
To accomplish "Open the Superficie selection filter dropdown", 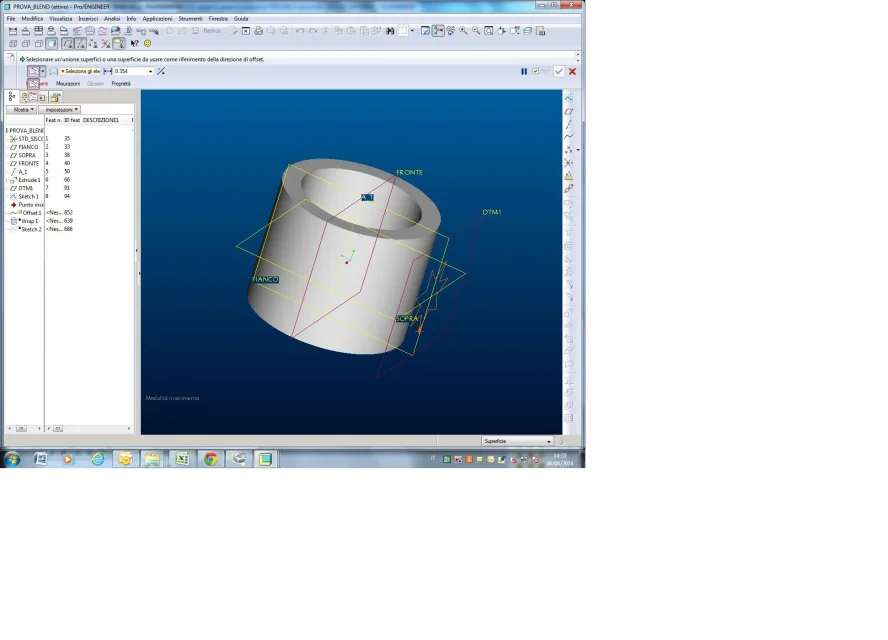I will pos(548,441).
